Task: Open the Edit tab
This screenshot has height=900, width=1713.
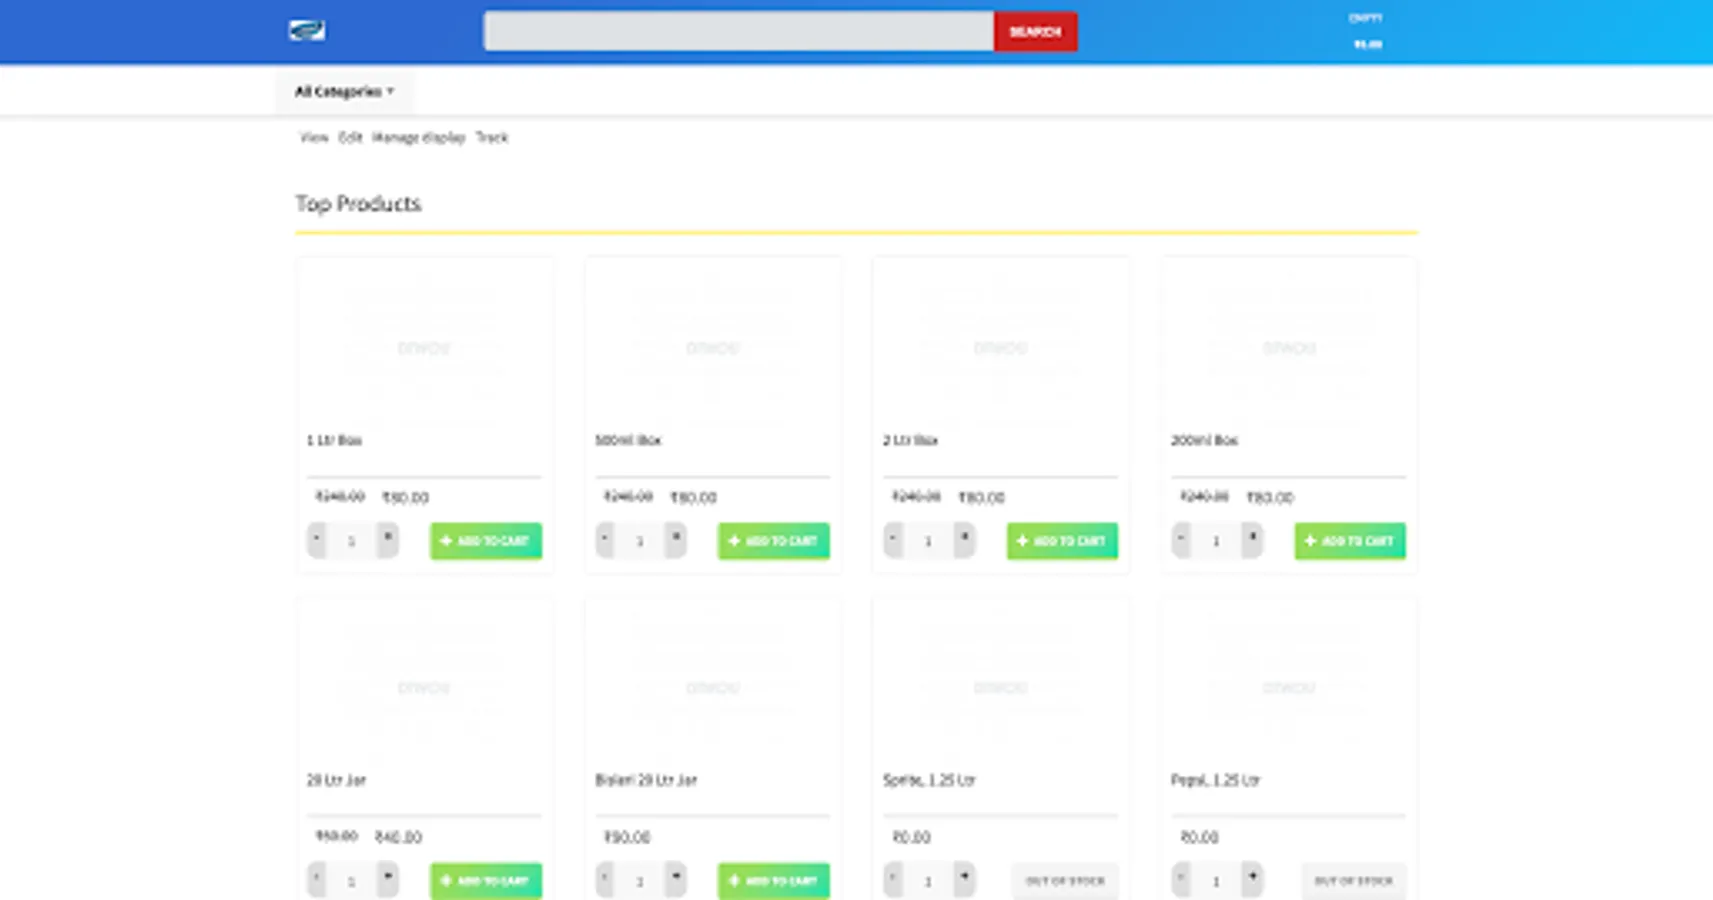Action: (x=350, y=137)
